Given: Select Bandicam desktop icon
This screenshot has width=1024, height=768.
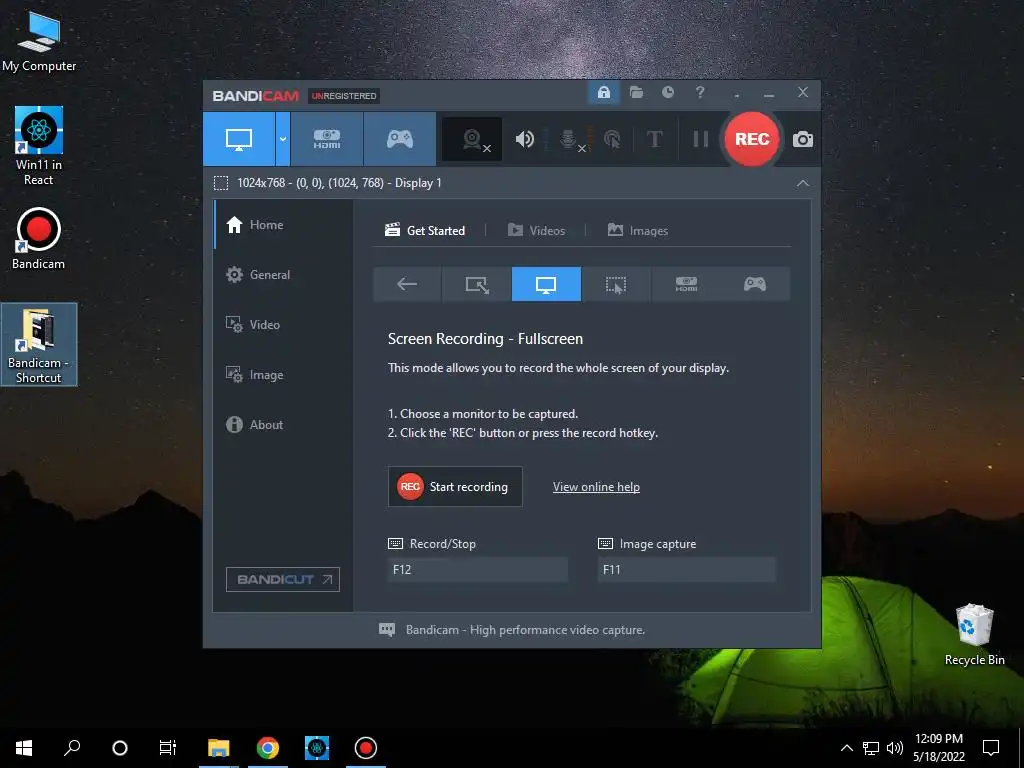Looking at the screenshot, I should pyautogui.click(x=39, y=239).
